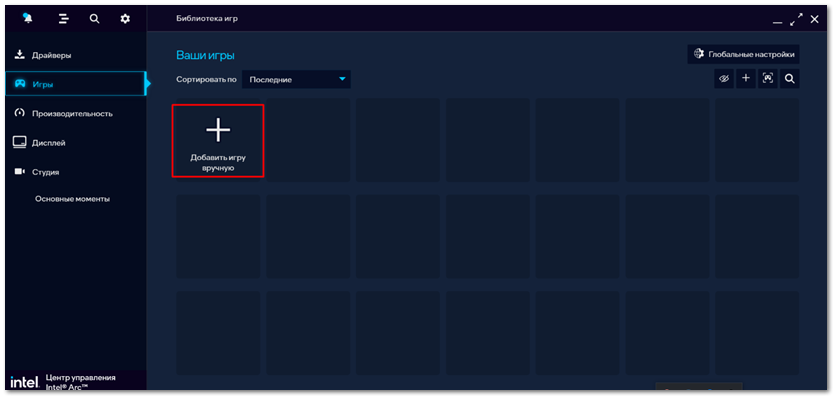
Task: Click the search magnifier in top-left bar
Action: pos(94,19)
